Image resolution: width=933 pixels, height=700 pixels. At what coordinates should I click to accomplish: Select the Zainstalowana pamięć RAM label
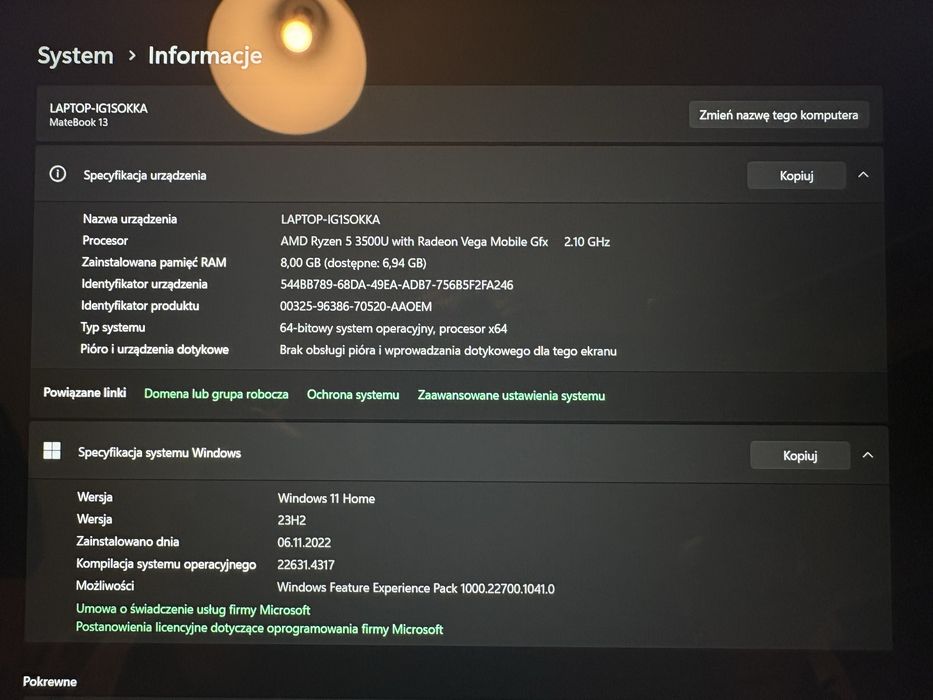coord(154,262)
